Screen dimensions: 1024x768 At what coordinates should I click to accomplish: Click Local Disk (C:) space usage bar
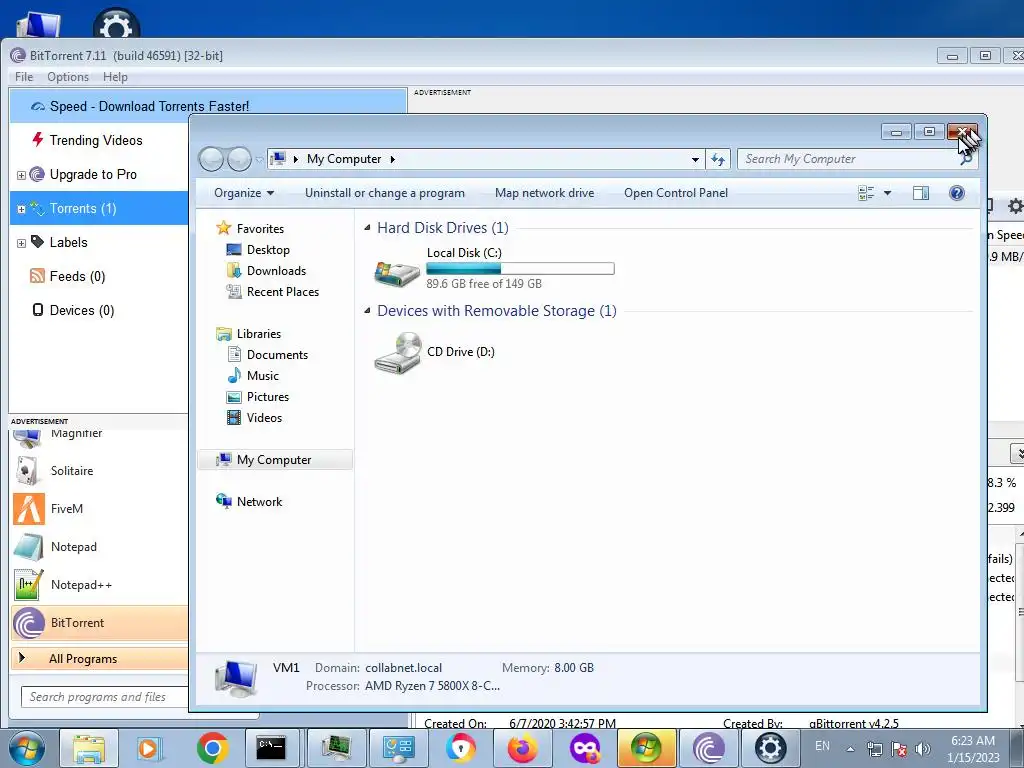520,268
